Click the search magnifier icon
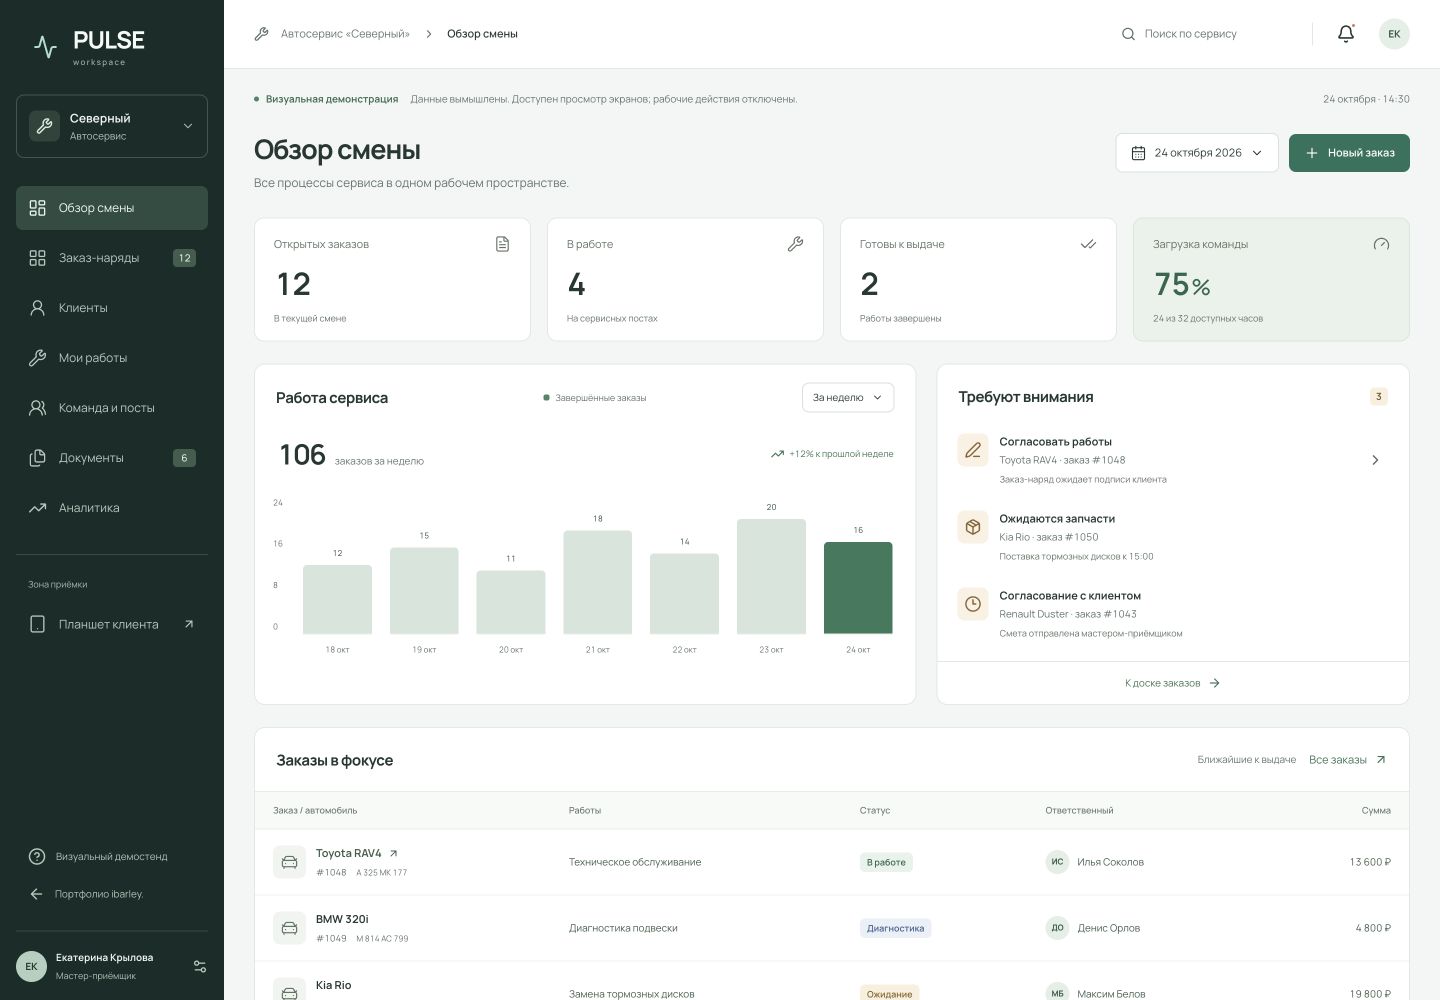The height and width of the screenshot is (1000, 1440). click(x=1128, y=34)
